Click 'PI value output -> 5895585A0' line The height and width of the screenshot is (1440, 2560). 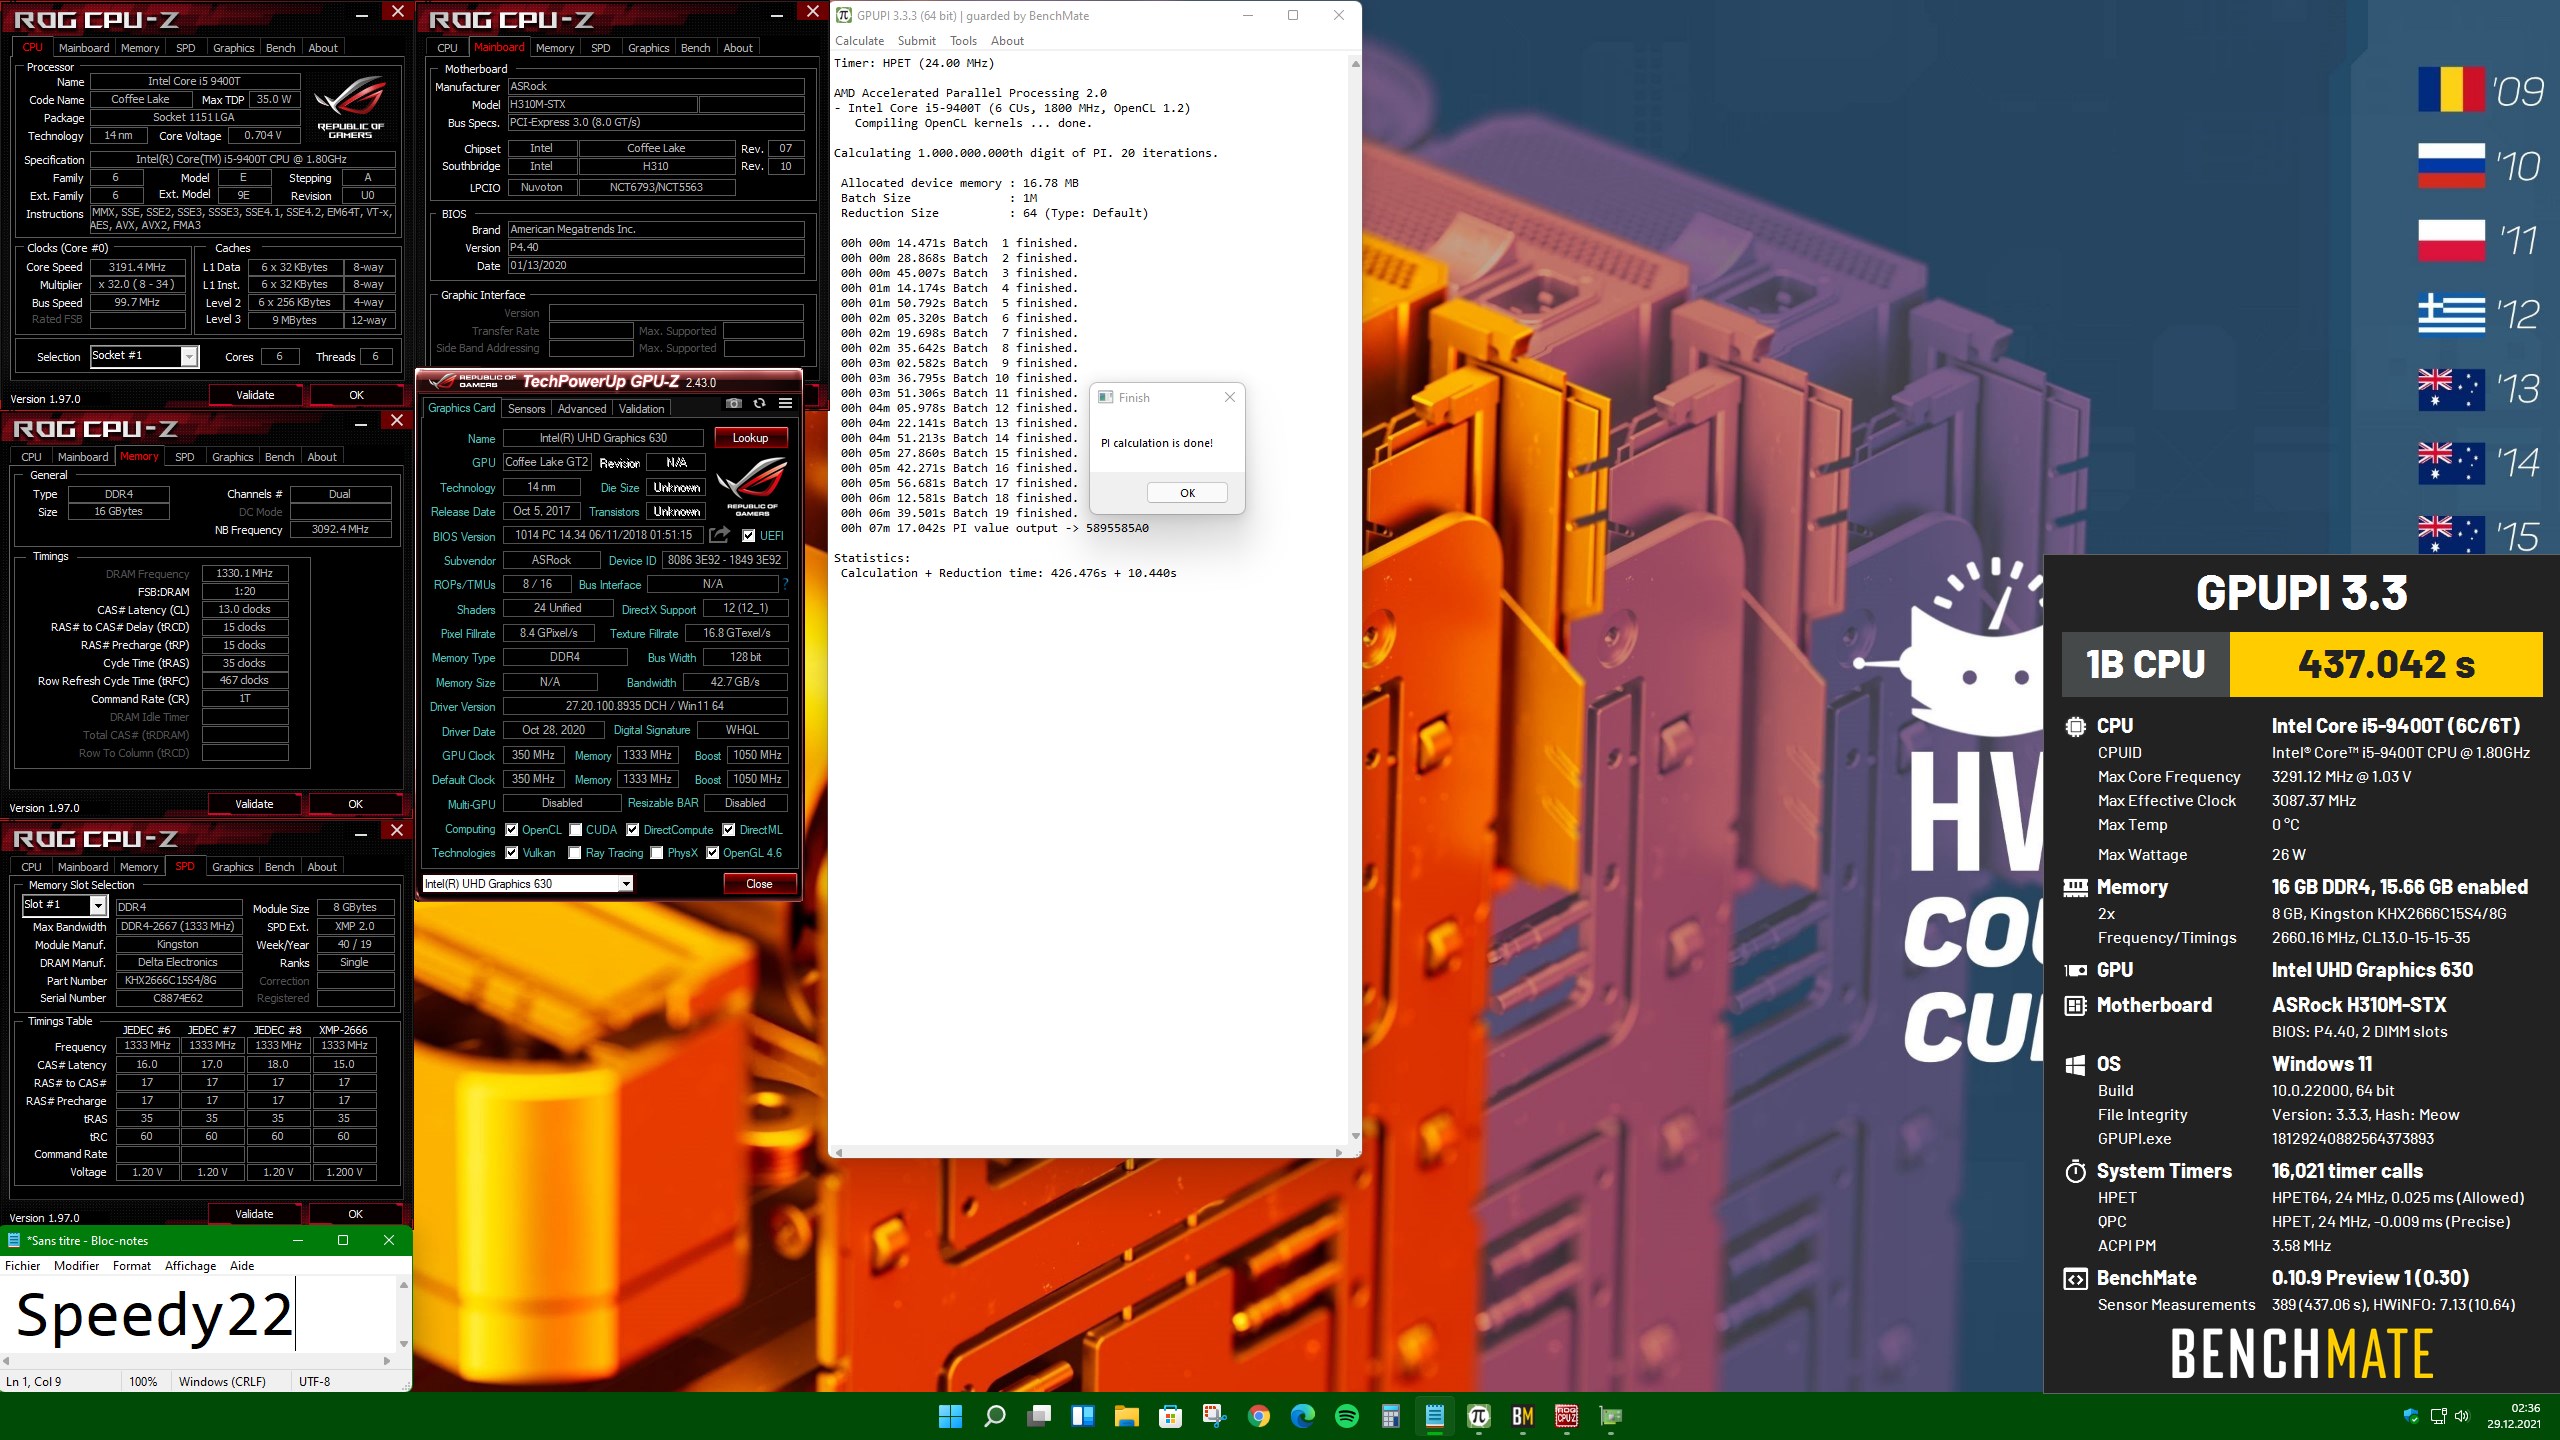pyautogui.click(x=994, y=528)
